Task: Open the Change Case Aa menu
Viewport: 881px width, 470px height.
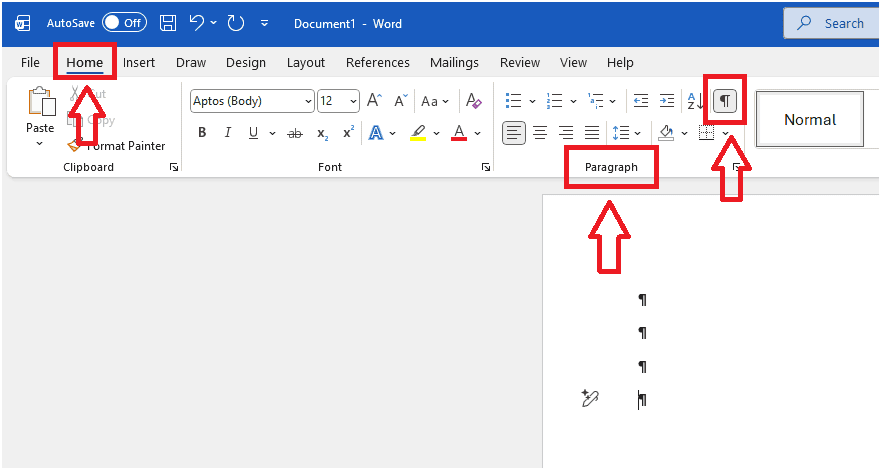Action: 435,101
